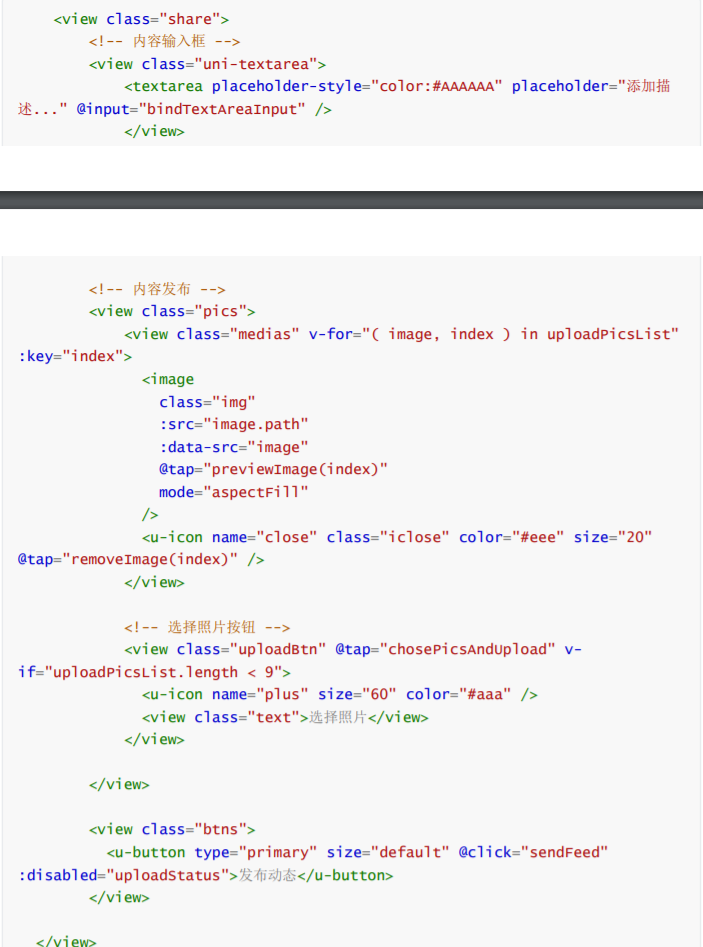Click the ':data-src="image"' line
This screenshot has width=703, height=947.
coord(234,447)
